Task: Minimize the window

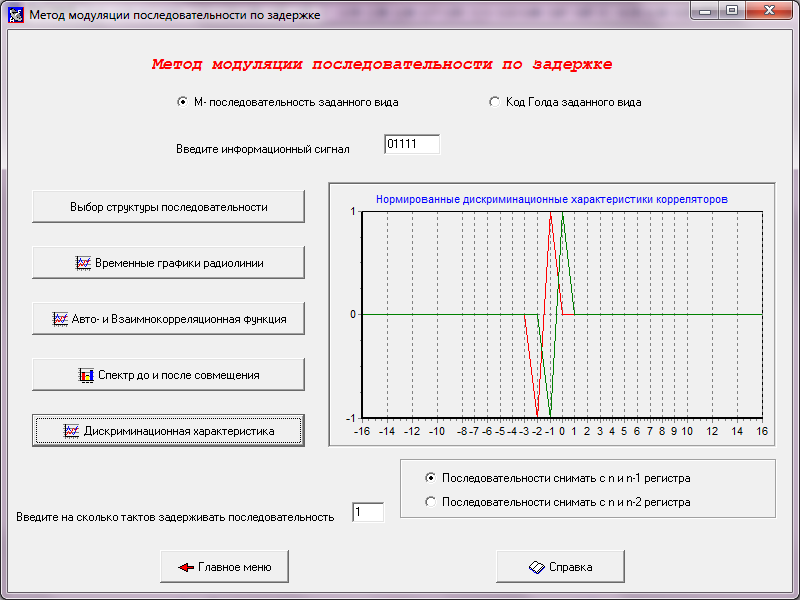Action: coord(705,11)
